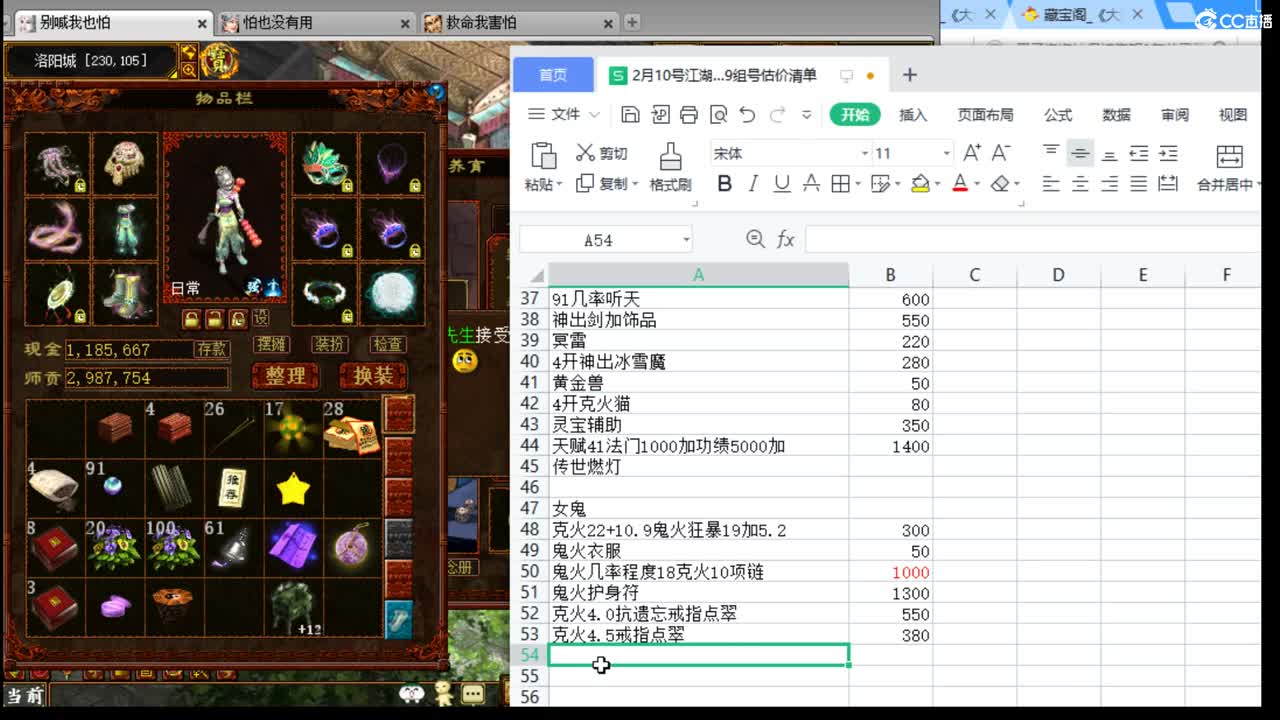Click the 整理 sort button in the inventory
This screenshot has width=1280, height=720.
tap(285, 376)
